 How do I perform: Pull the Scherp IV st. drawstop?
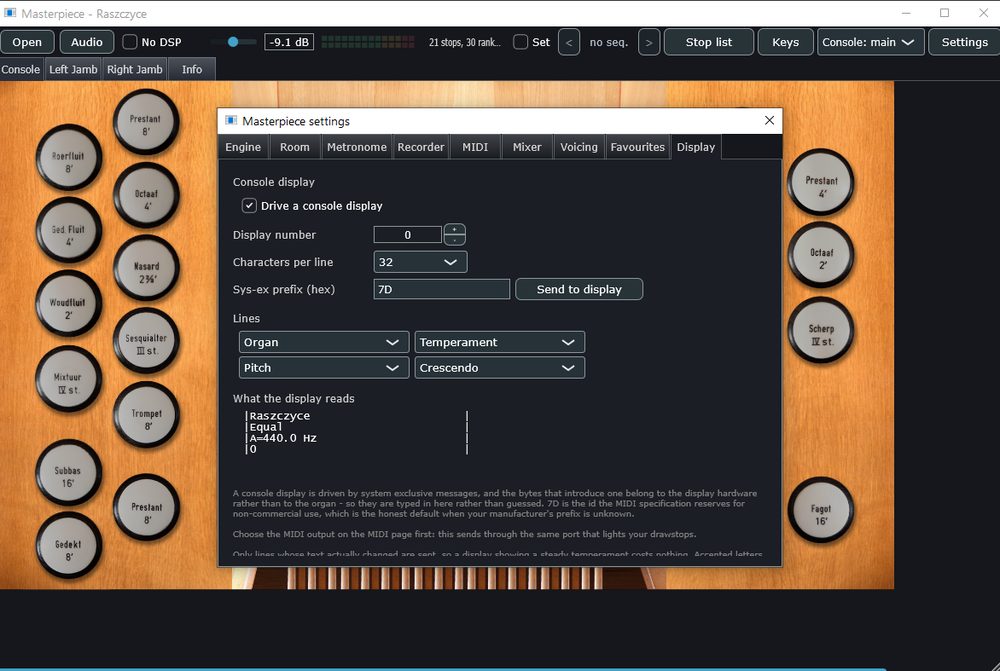point(821,330)
